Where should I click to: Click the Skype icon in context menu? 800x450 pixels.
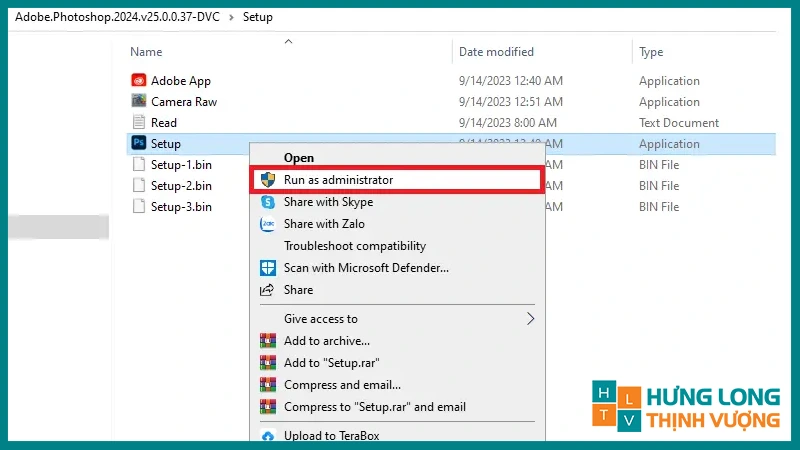tap(268, 202)
